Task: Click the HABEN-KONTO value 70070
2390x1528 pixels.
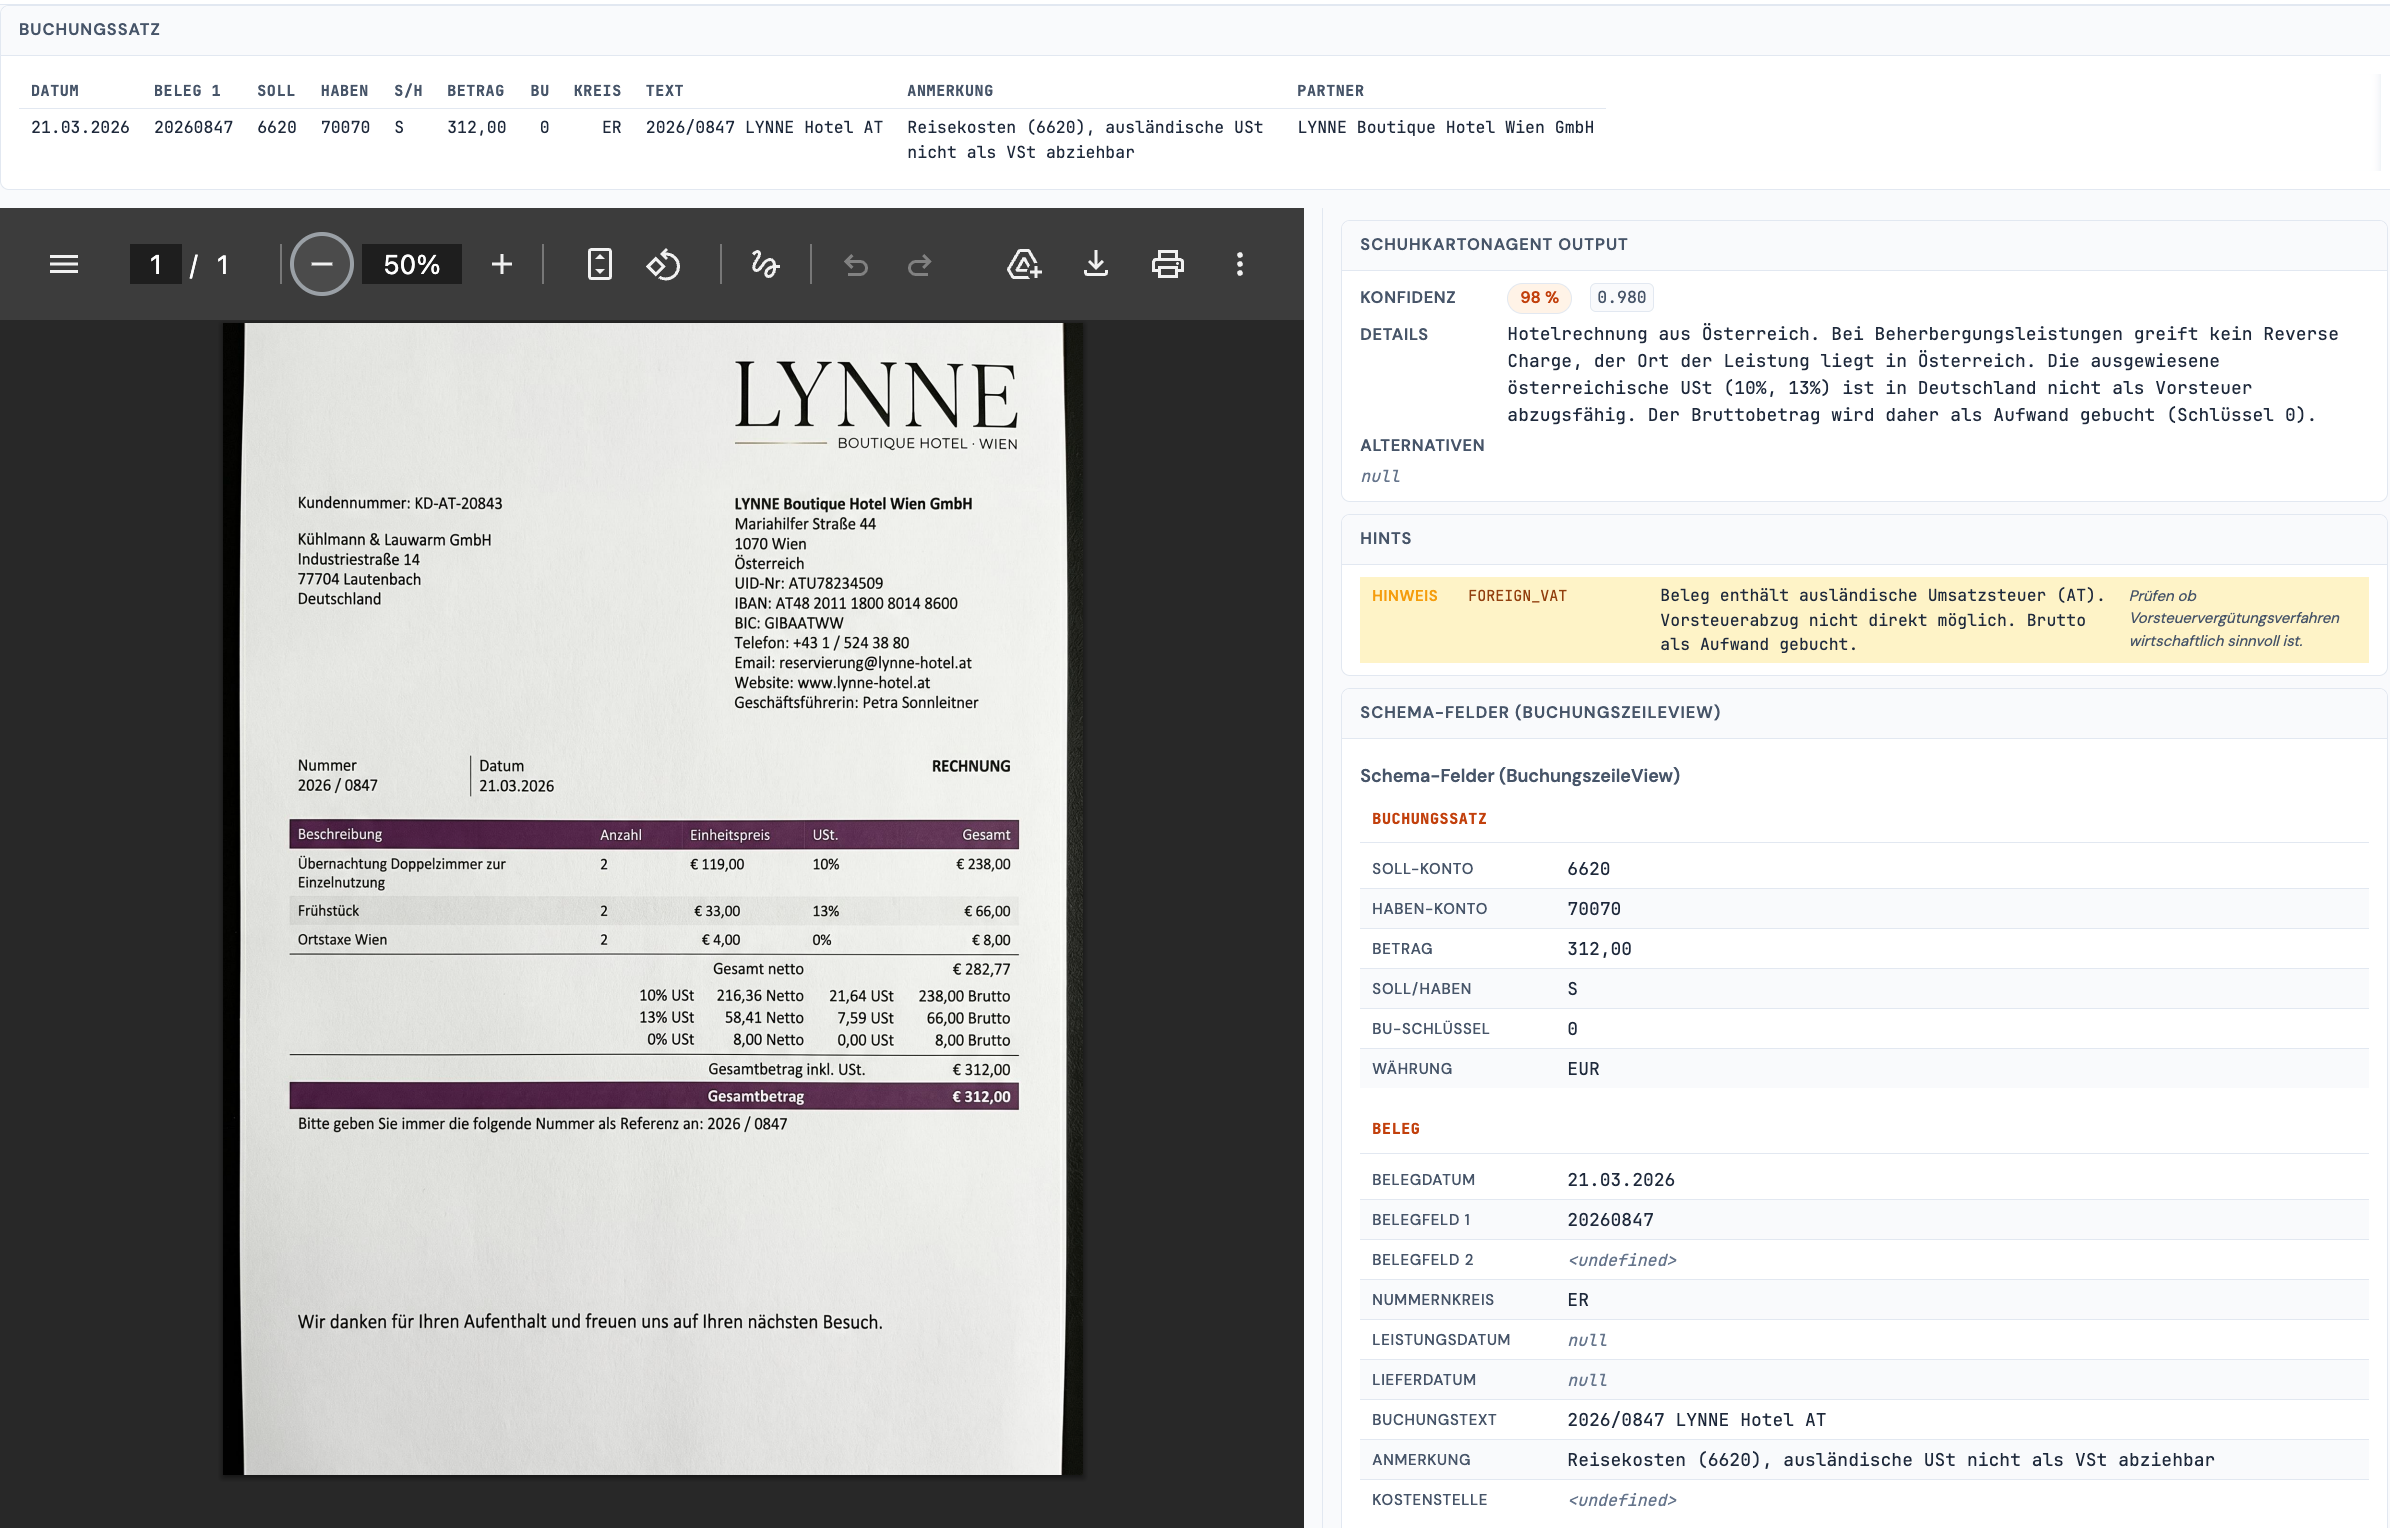Action: (x=1594, y=909)
